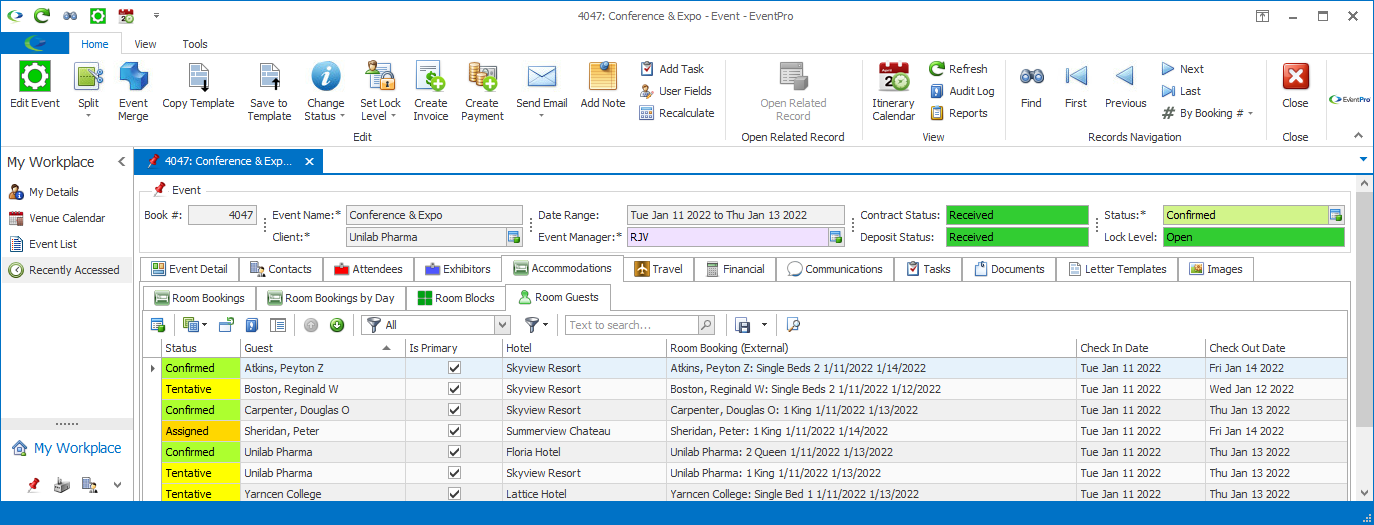Switch to the Tools ribbon tab
The image size is (1374, 525).
195,44
